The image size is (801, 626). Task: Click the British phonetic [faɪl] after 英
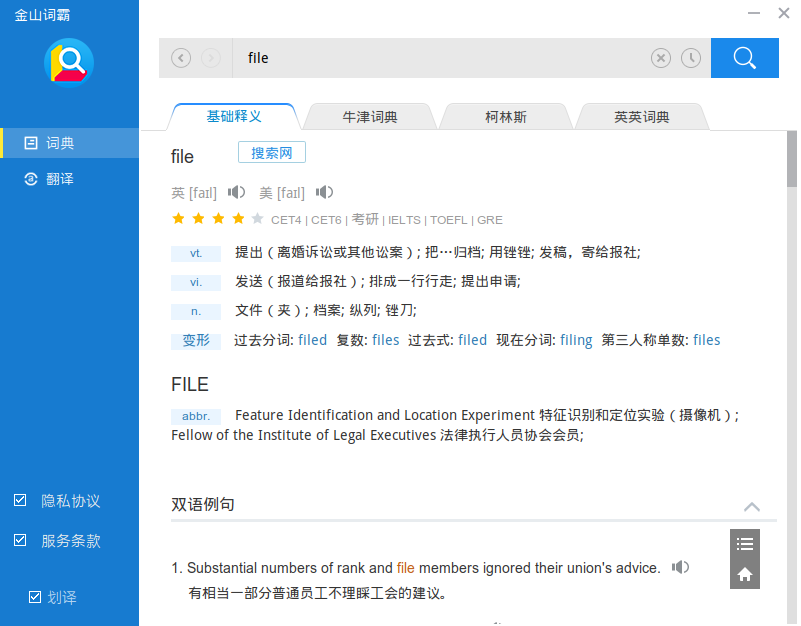pos(203,193)
